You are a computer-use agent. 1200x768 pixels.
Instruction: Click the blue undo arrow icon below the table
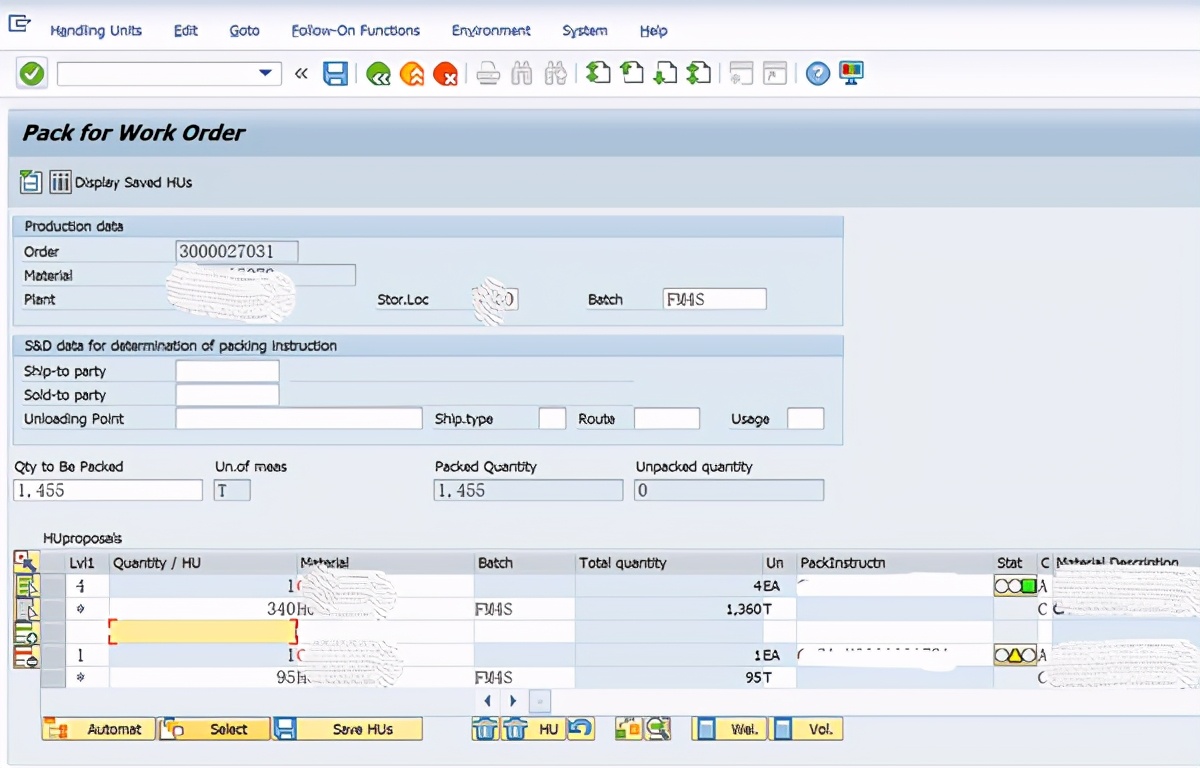[x=581, y=729]
